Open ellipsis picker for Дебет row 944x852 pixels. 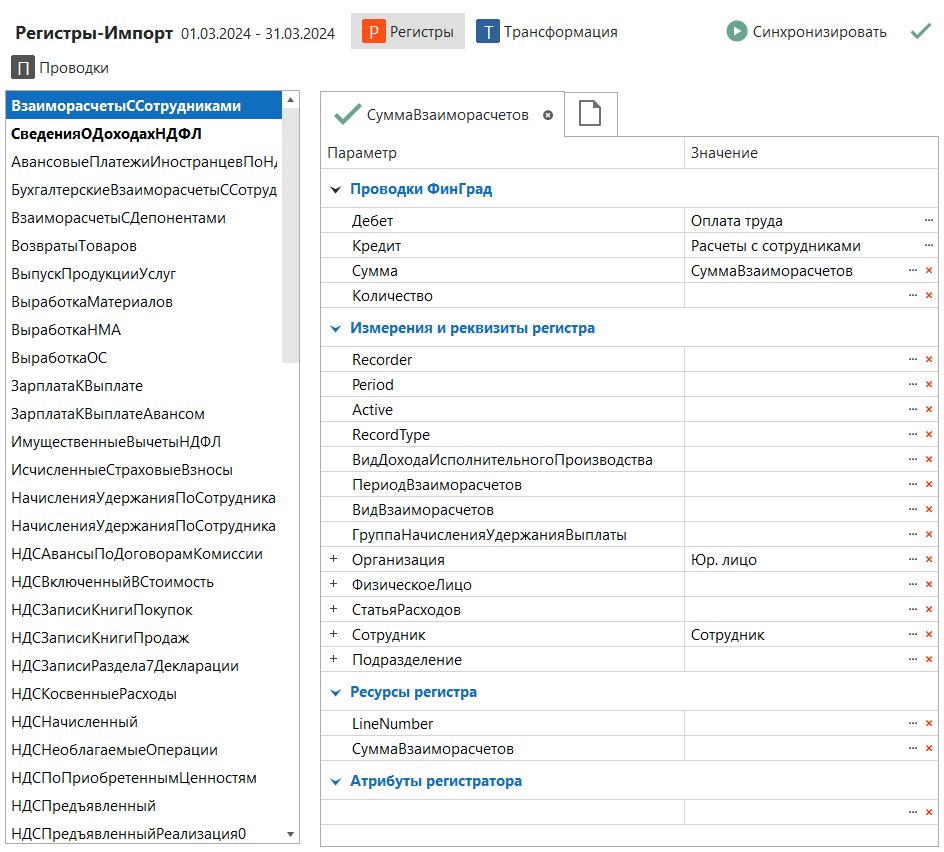(929, 220)
